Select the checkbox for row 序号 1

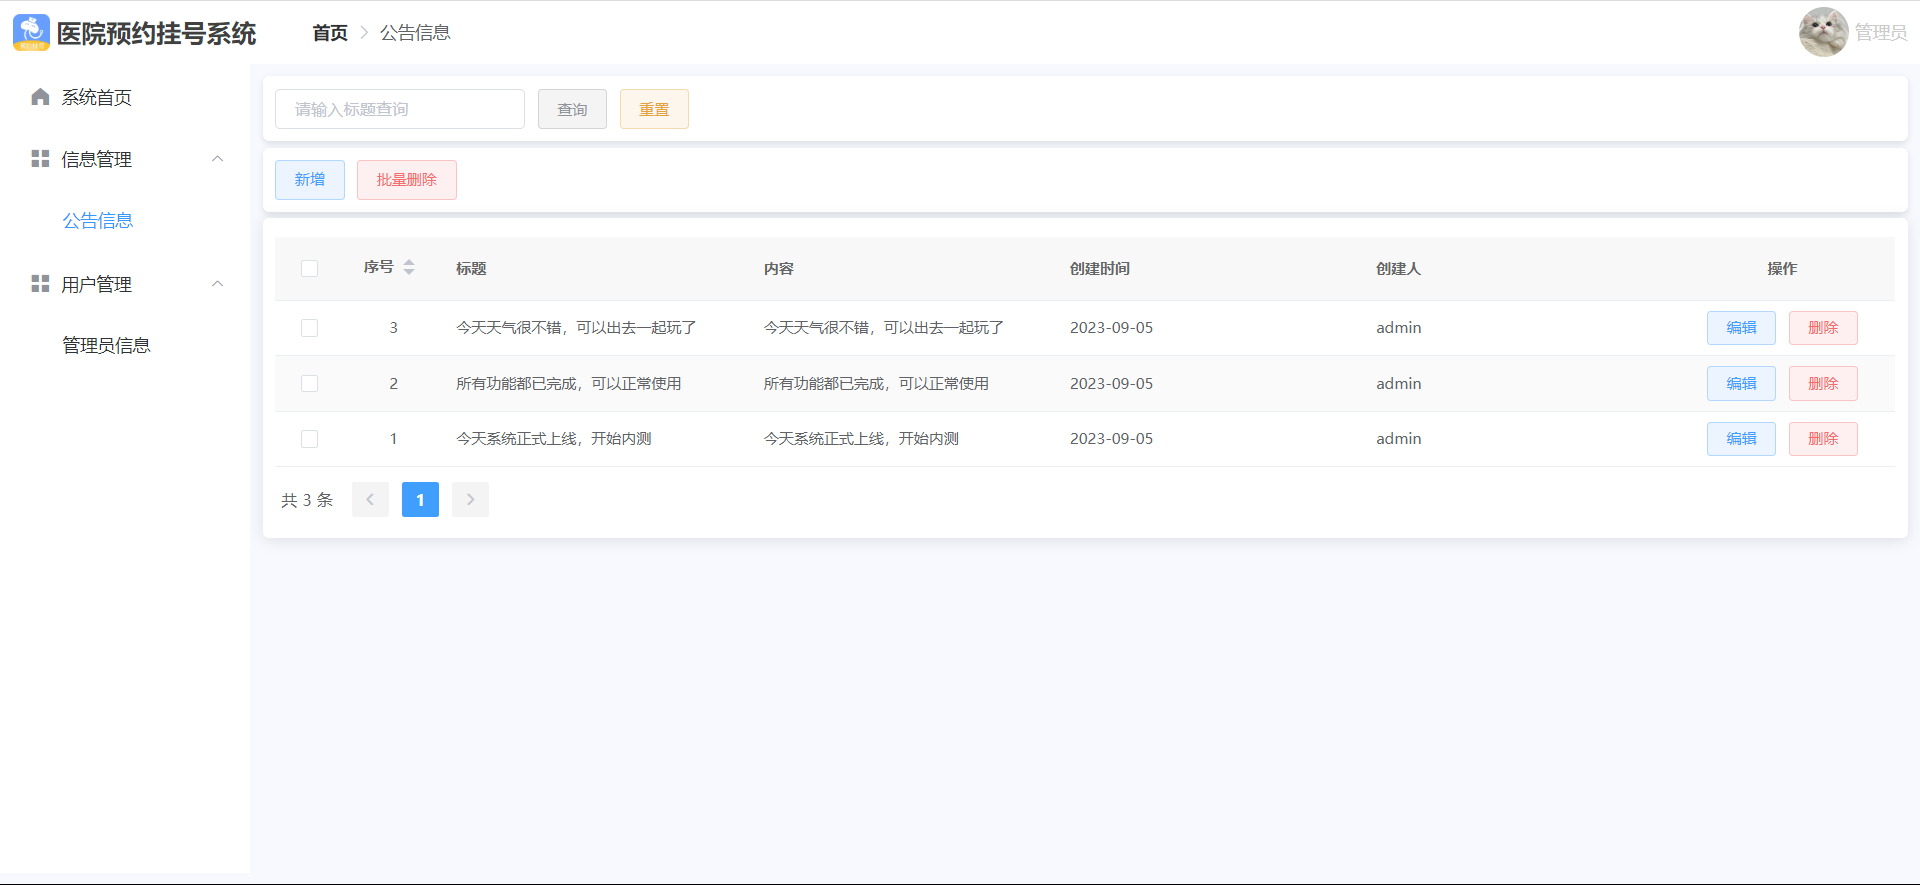pyautogui.click(x=310, y=439)
